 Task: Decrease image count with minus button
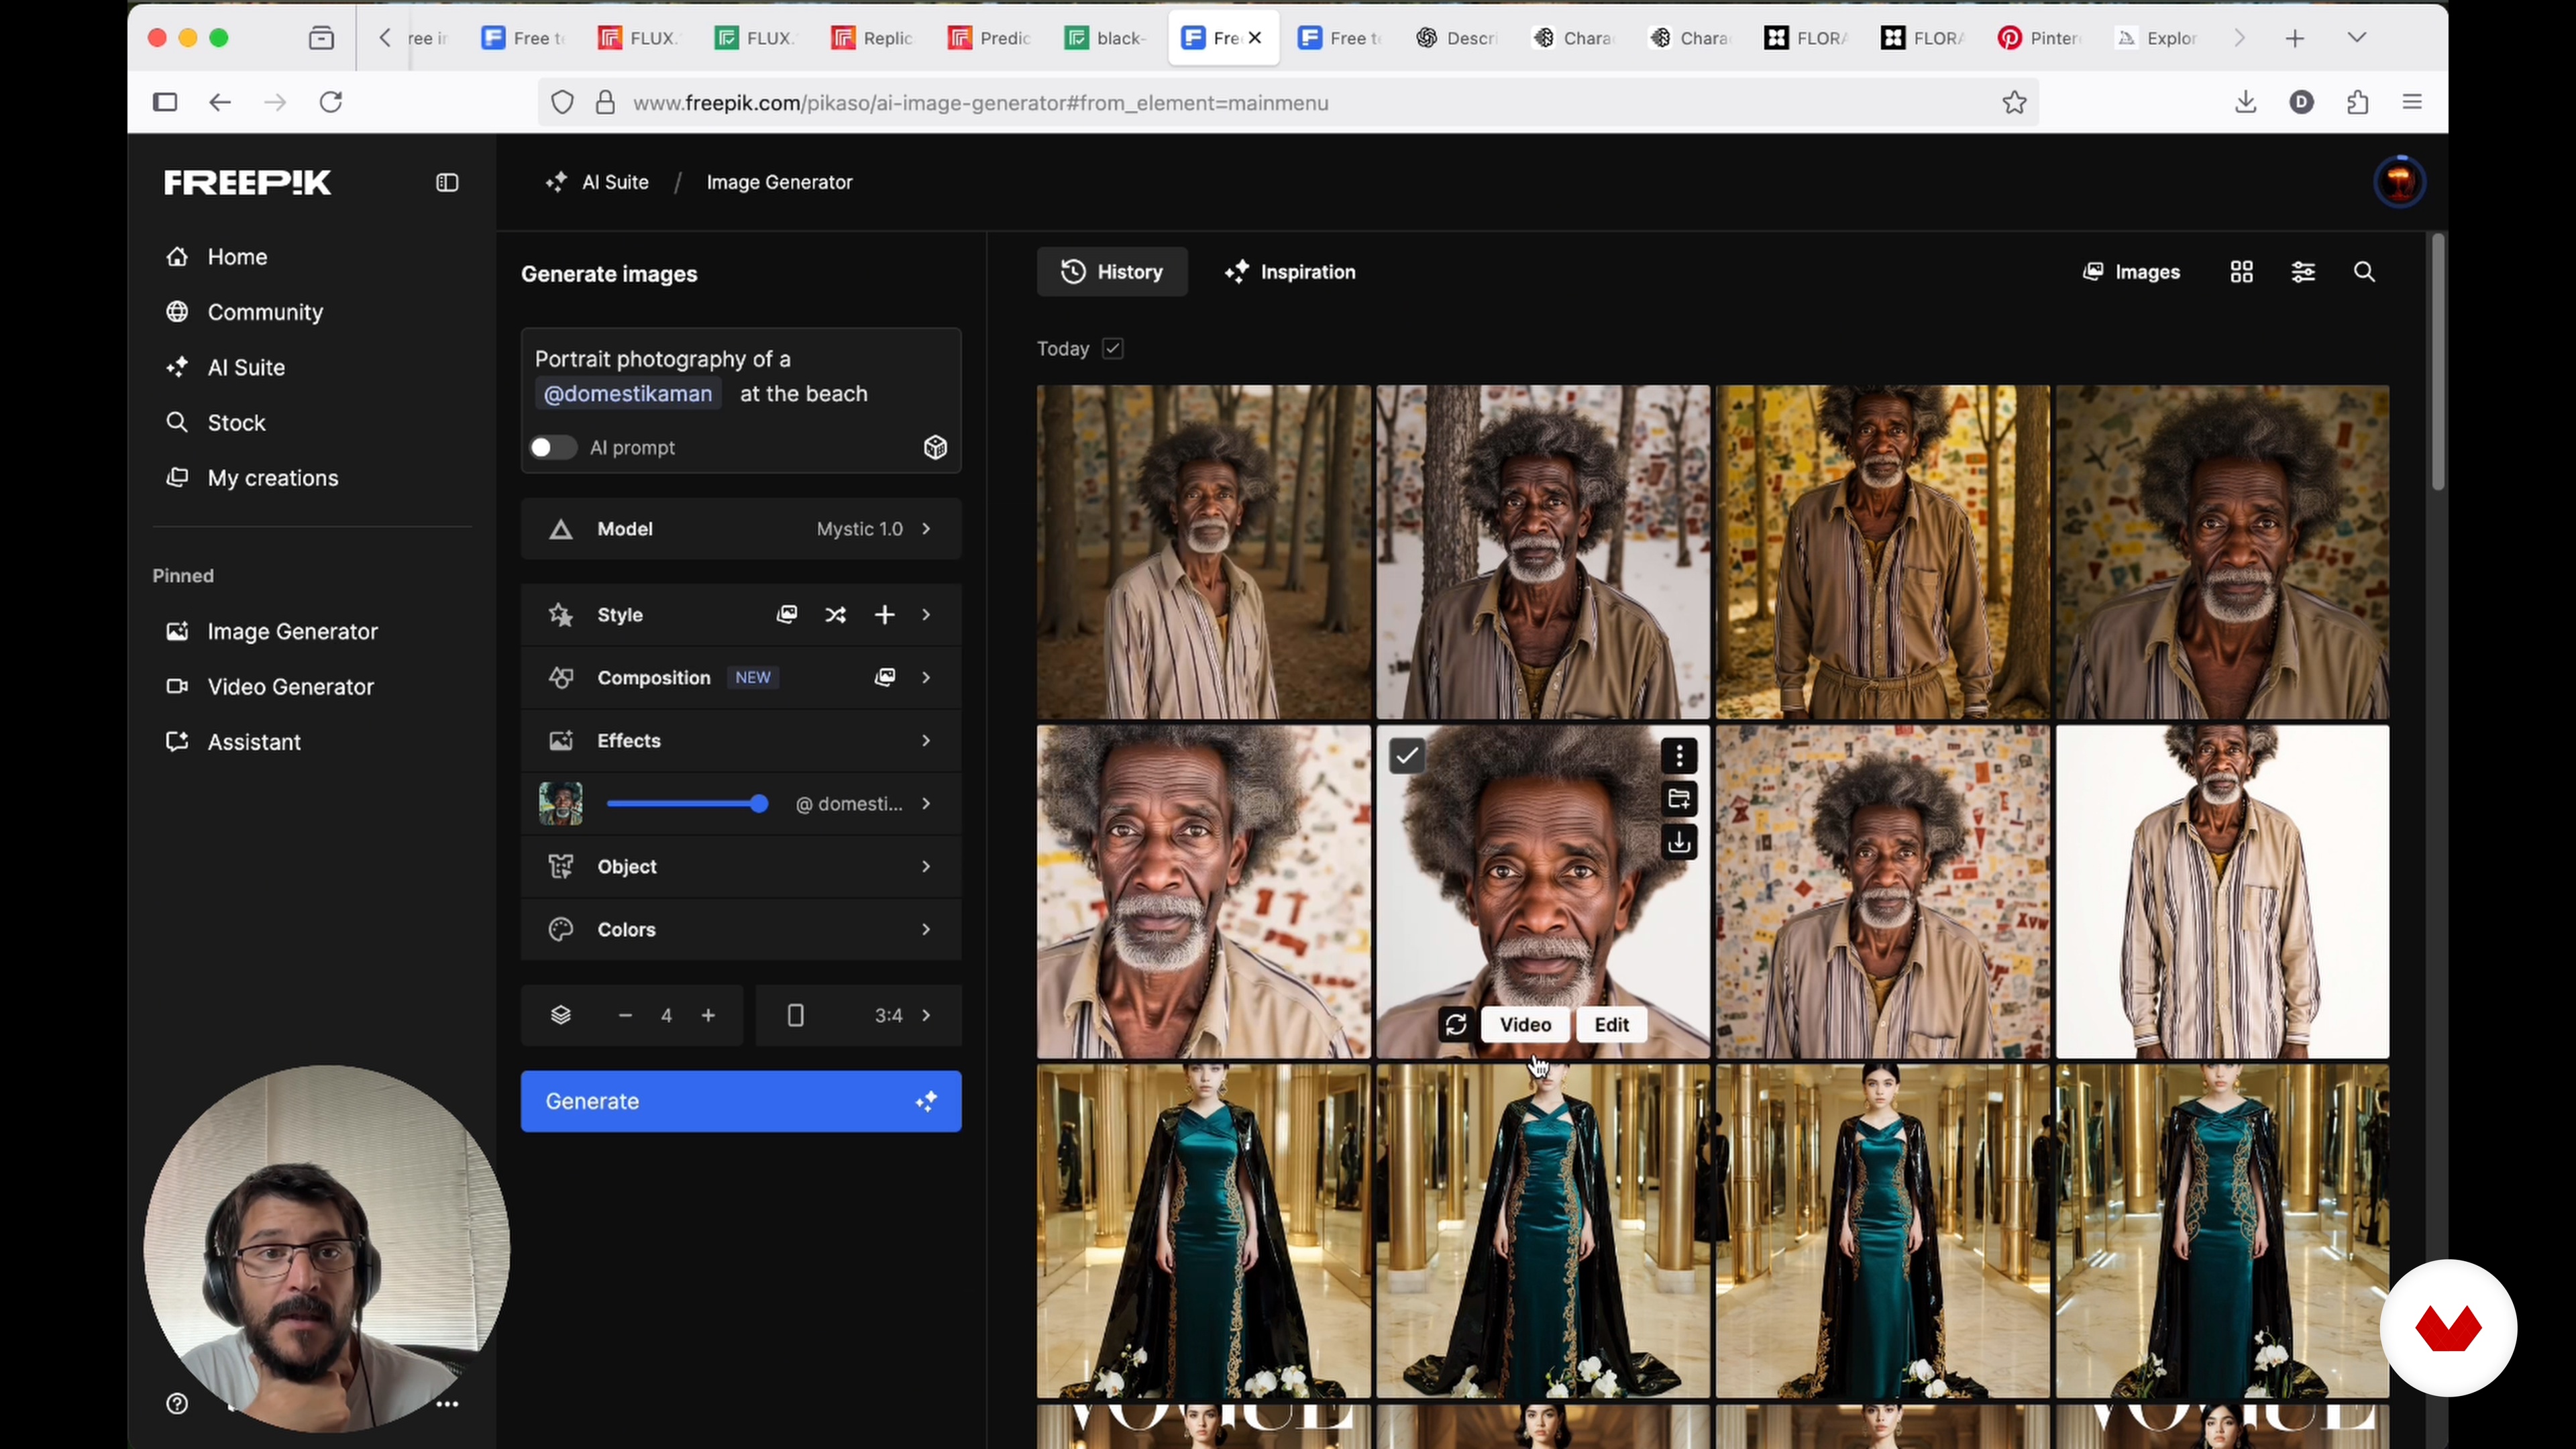[x=625, y=1015]
